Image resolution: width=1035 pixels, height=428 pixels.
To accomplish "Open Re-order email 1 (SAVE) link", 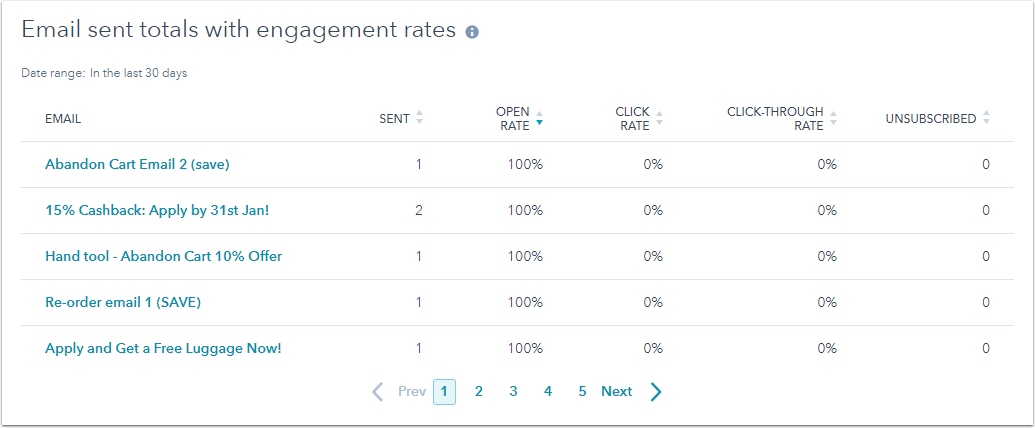I will pos(123,302).
